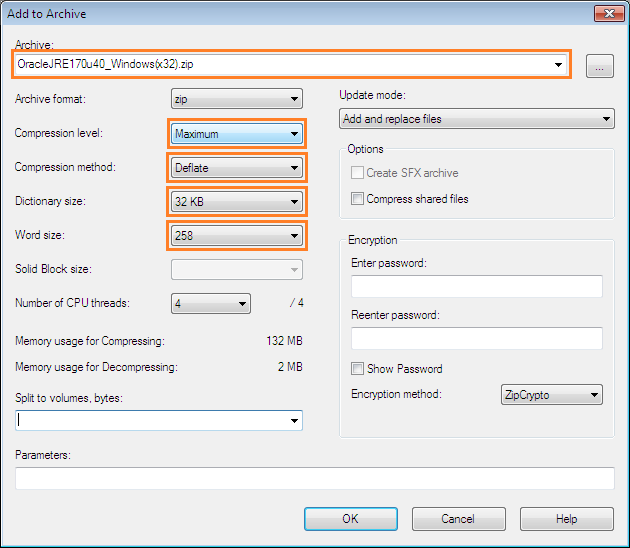Confirm with the OK button
Image resolution: width=630 pixels, height=548 pixels.
[x=351, y=519]
